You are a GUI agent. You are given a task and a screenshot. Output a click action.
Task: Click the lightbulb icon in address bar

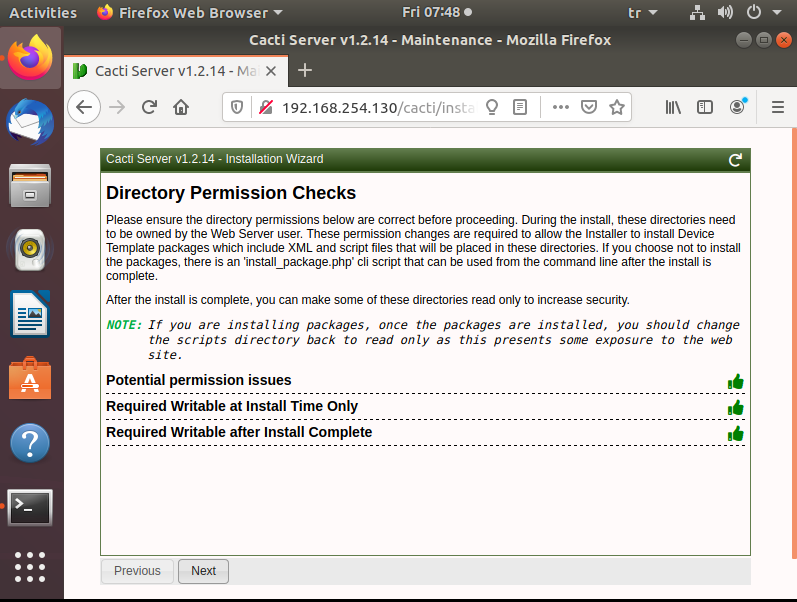492,107
